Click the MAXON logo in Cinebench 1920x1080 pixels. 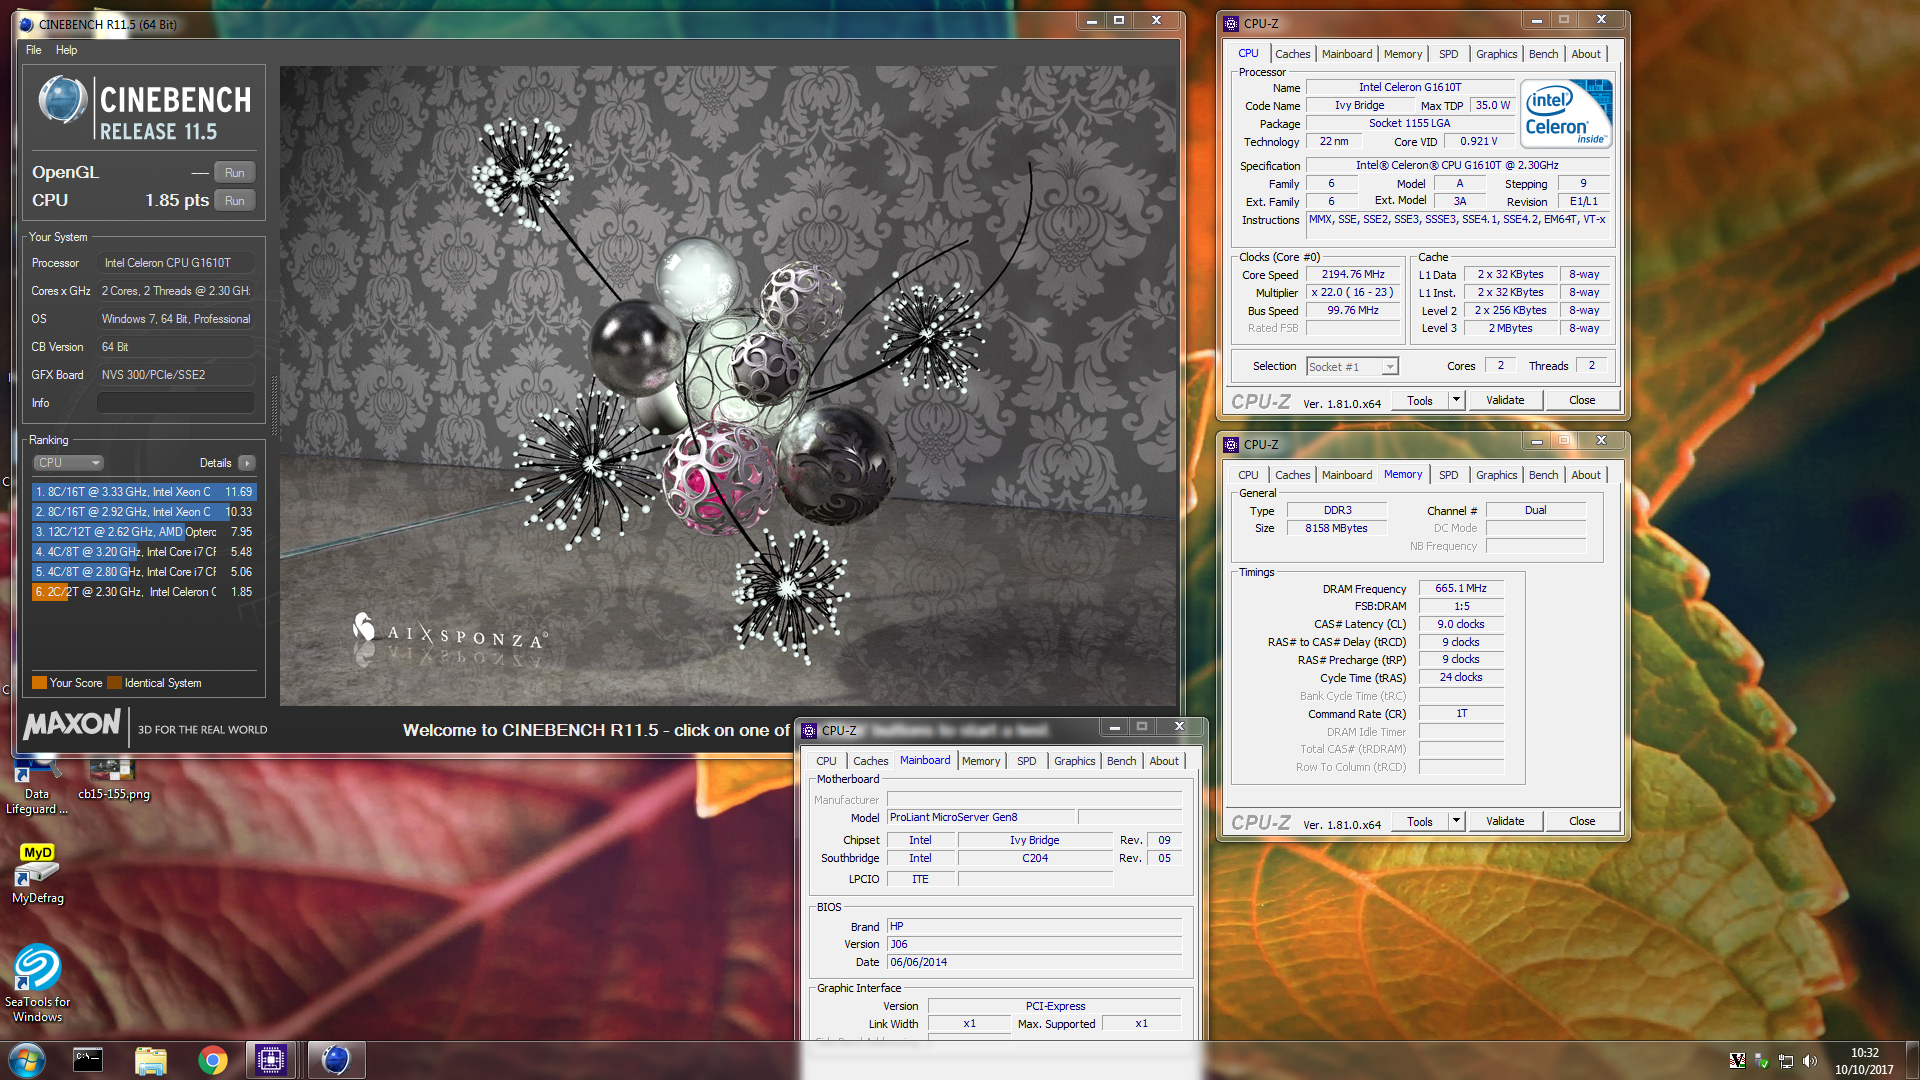(x=72, y=724)
